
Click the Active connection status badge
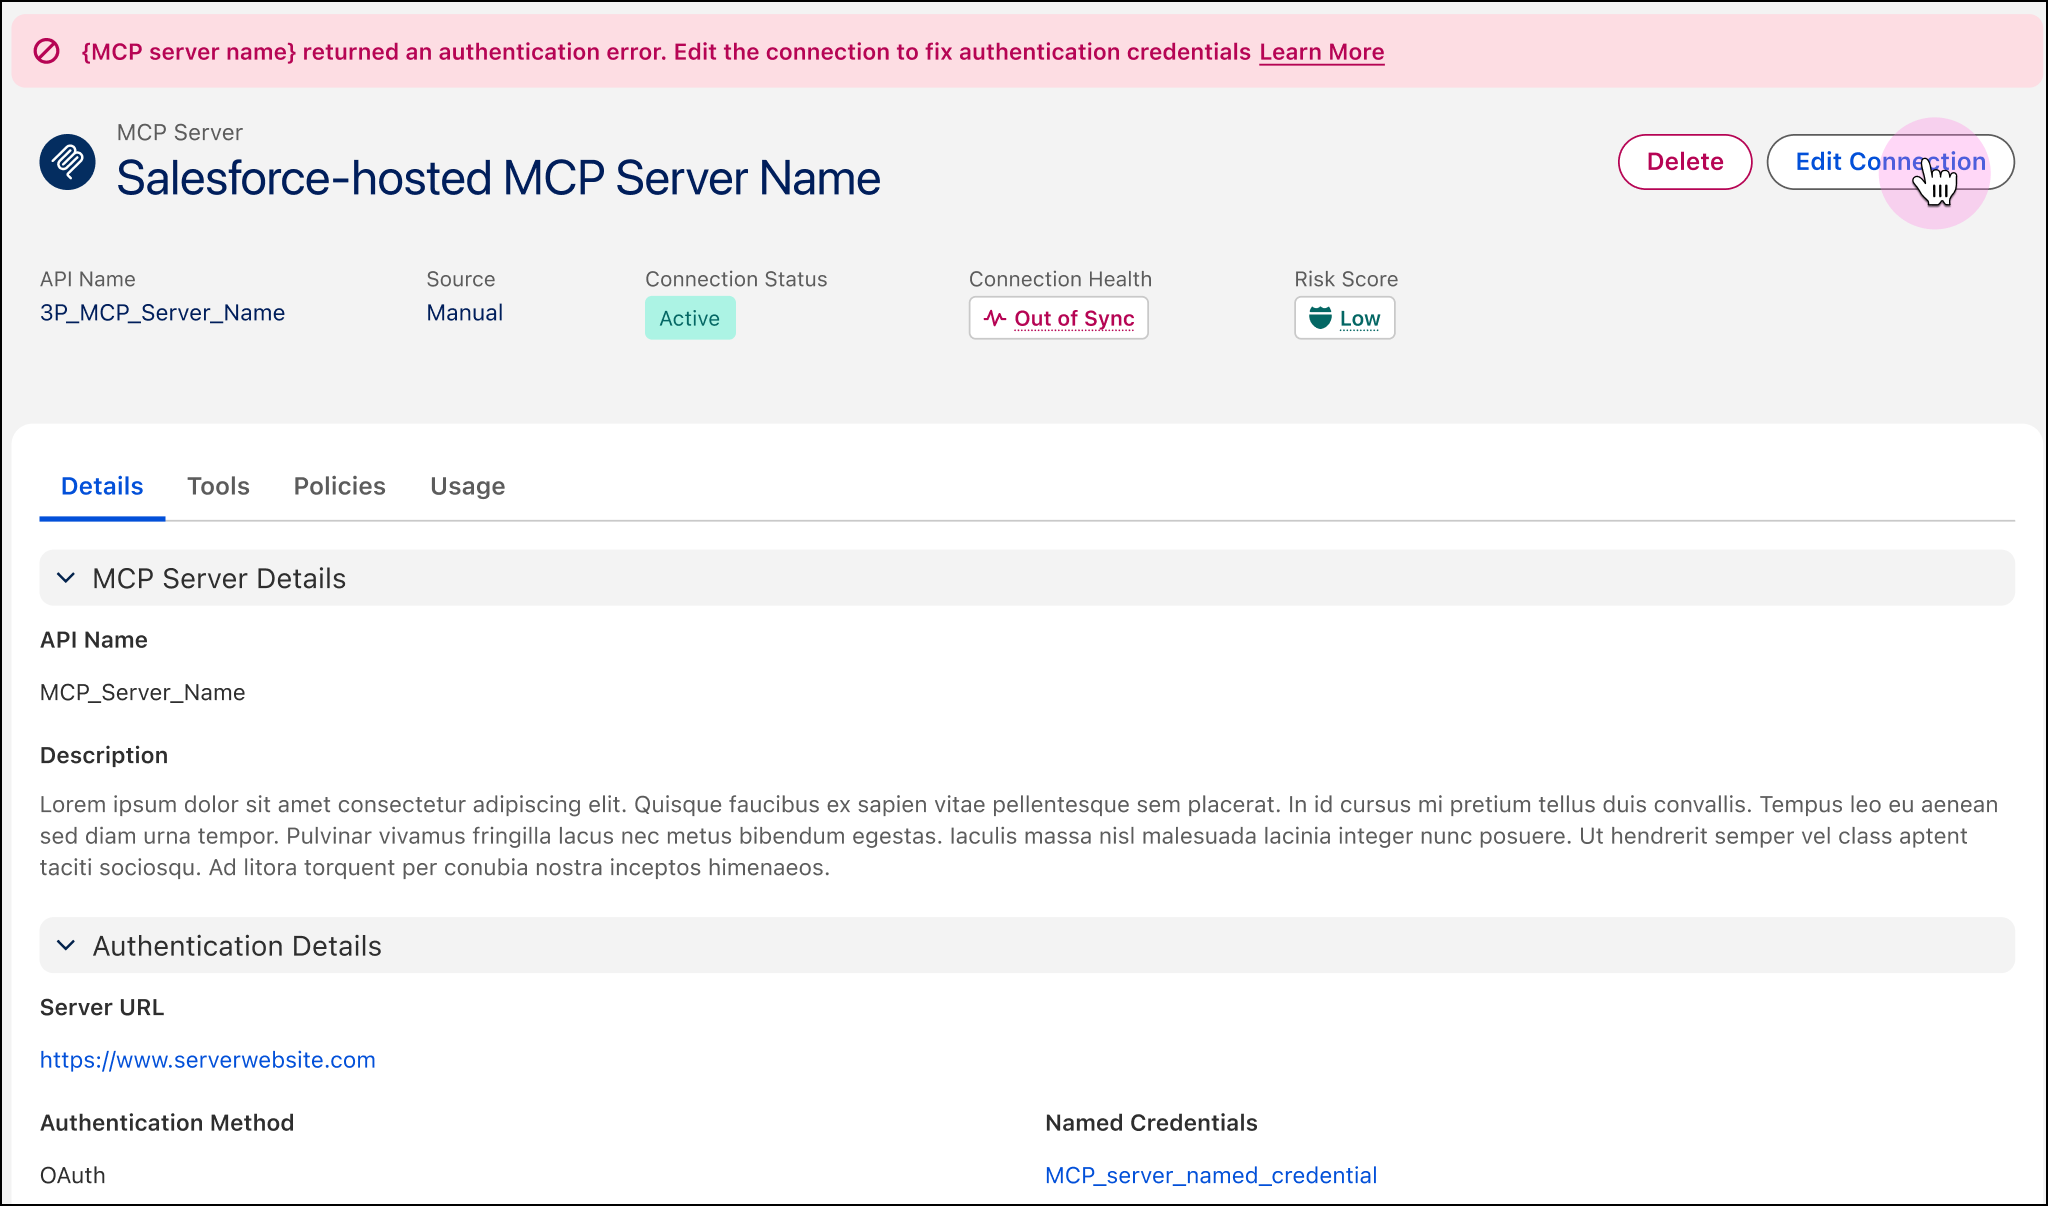[x=690, y=318]
